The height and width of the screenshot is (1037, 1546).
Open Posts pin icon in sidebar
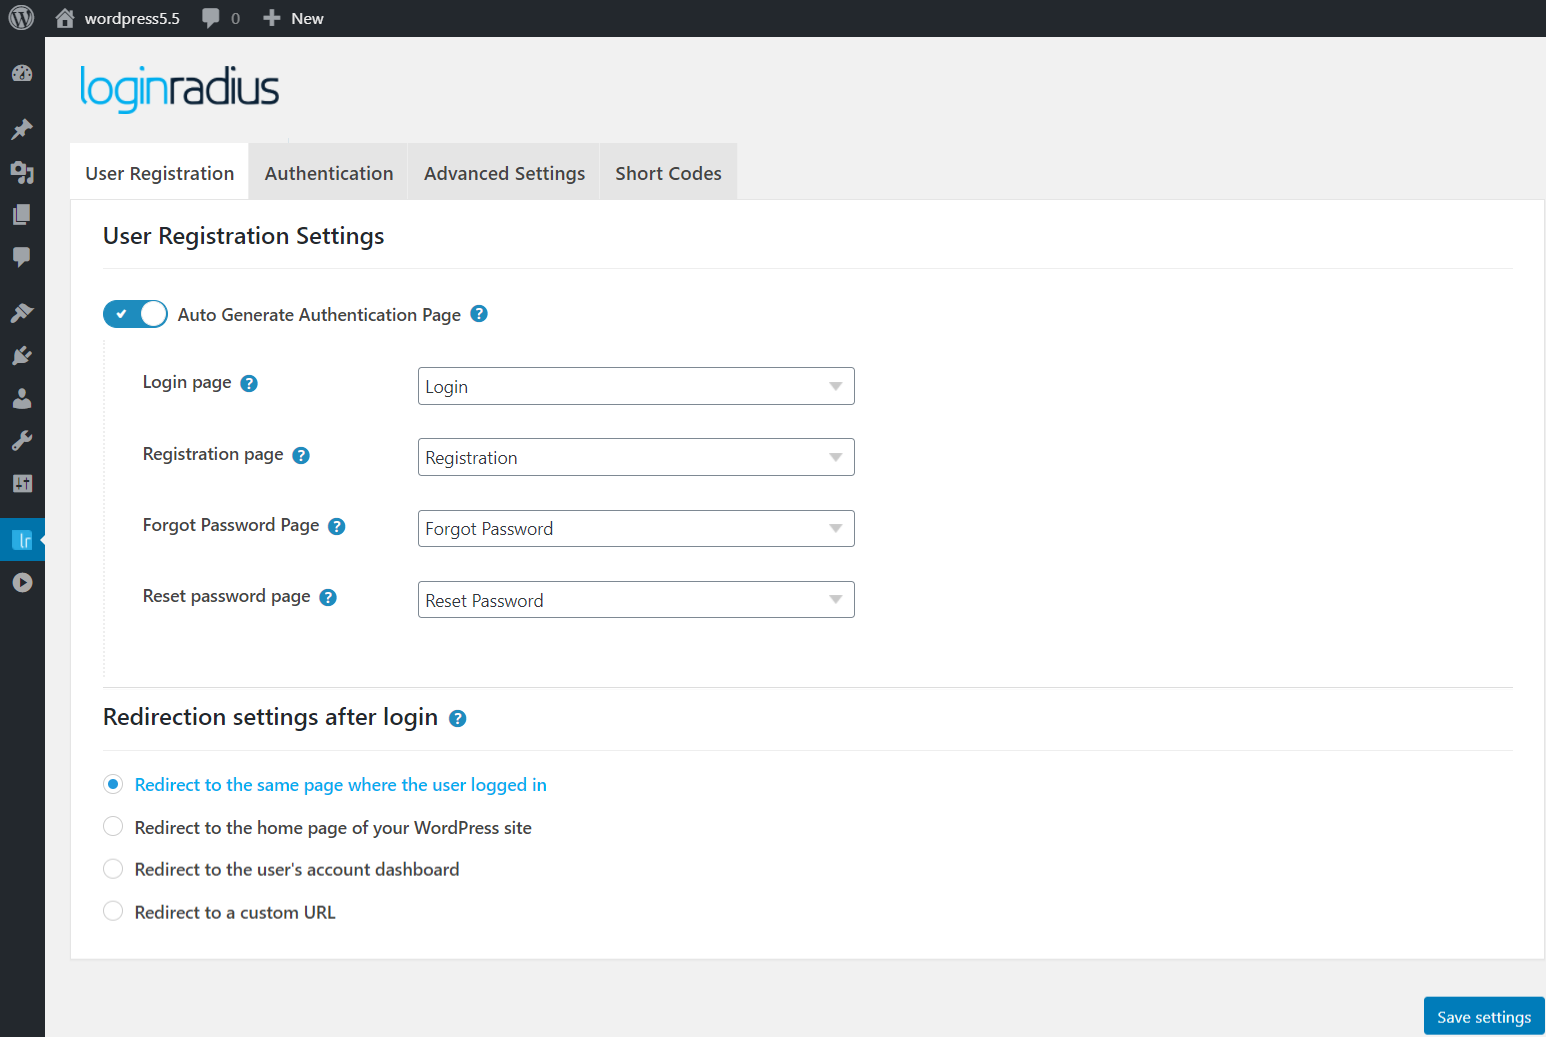pyautogui.click(x=22, y=129)
